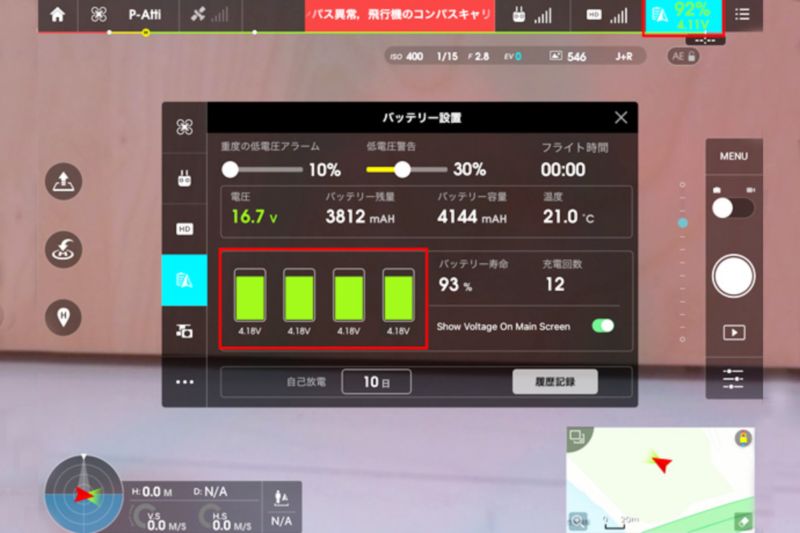Toggle Show Voltage On Main Screen
The height and width of the screenshot is (533, 800).
[602, 326]
